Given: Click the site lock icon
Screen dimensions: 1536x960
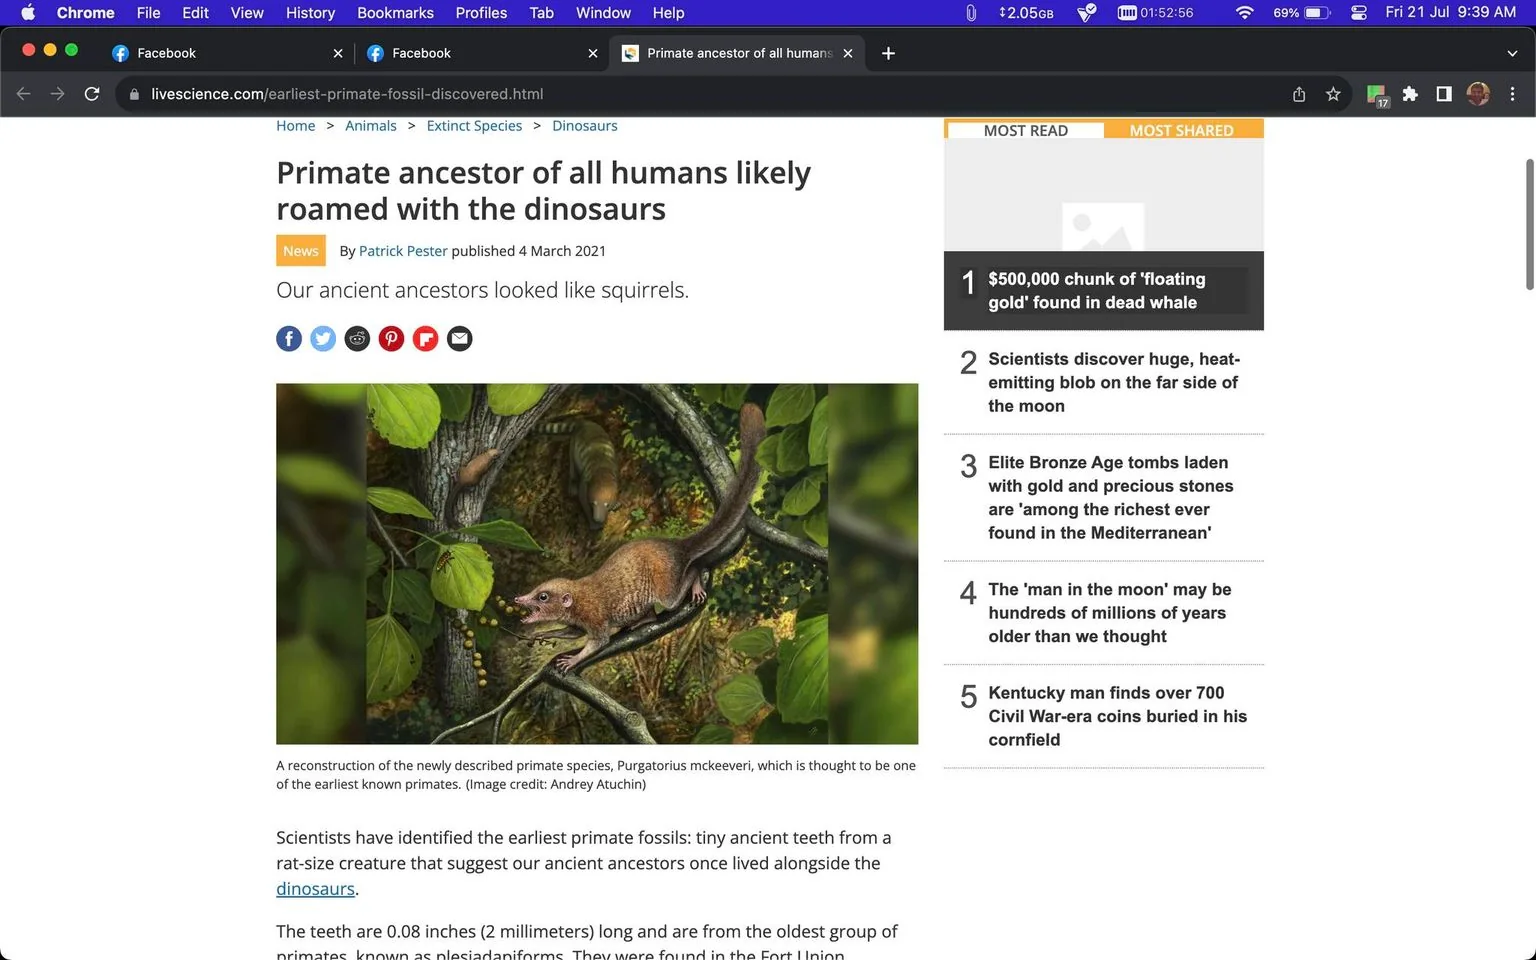Looking at the screenshot, I should point(134,94).
